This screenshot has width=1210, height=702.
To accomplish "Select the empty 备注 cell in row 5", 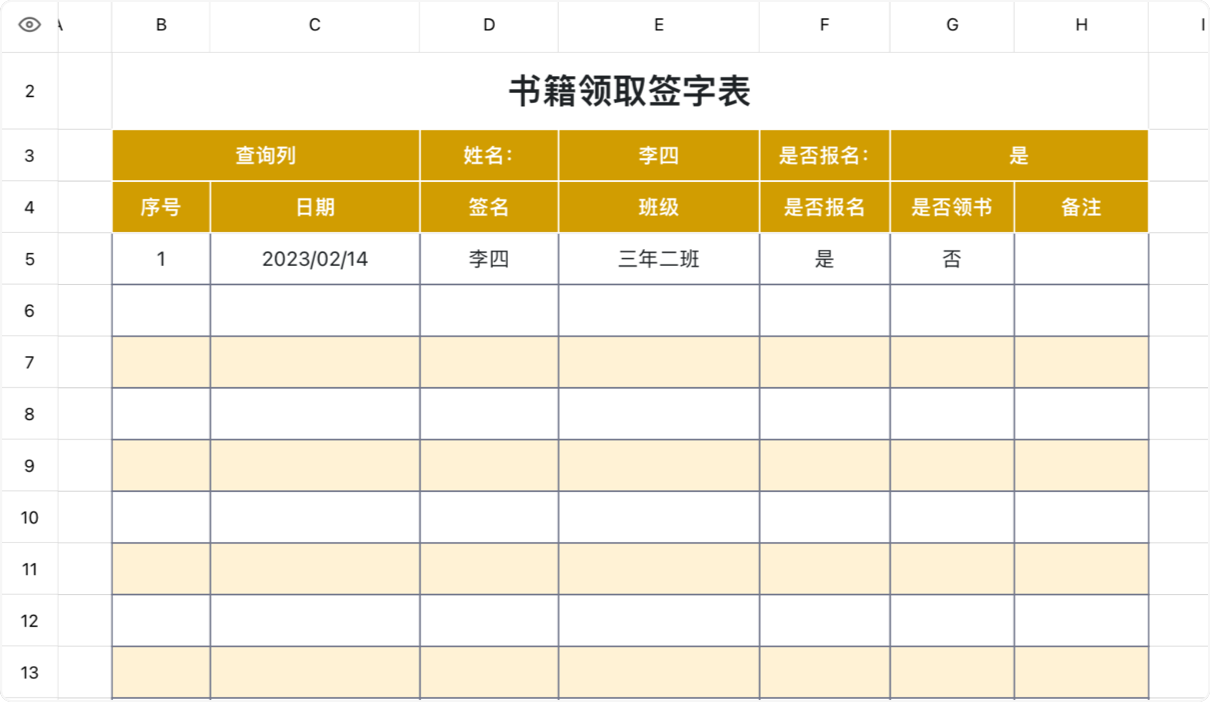I will (x=1081, y=259).
